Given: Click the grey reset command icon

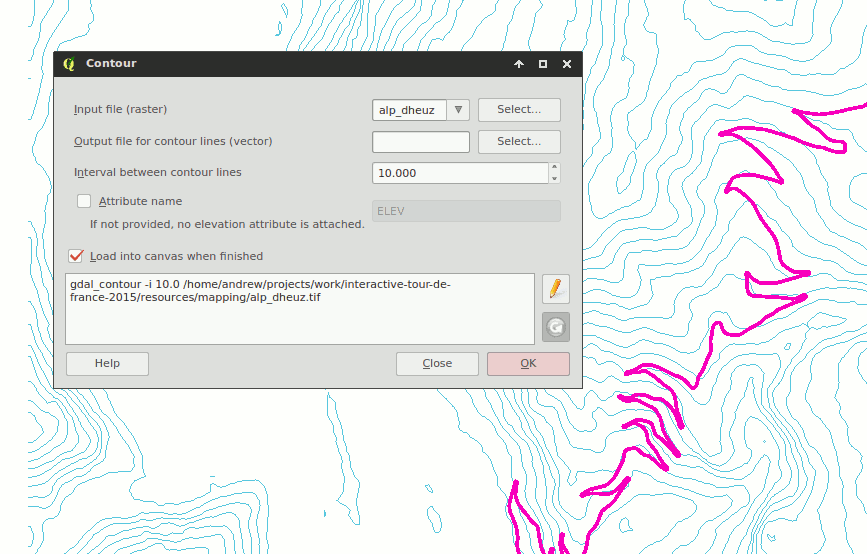Looking at the screenshot, I should pyautogui.click(x=556, y=327).
